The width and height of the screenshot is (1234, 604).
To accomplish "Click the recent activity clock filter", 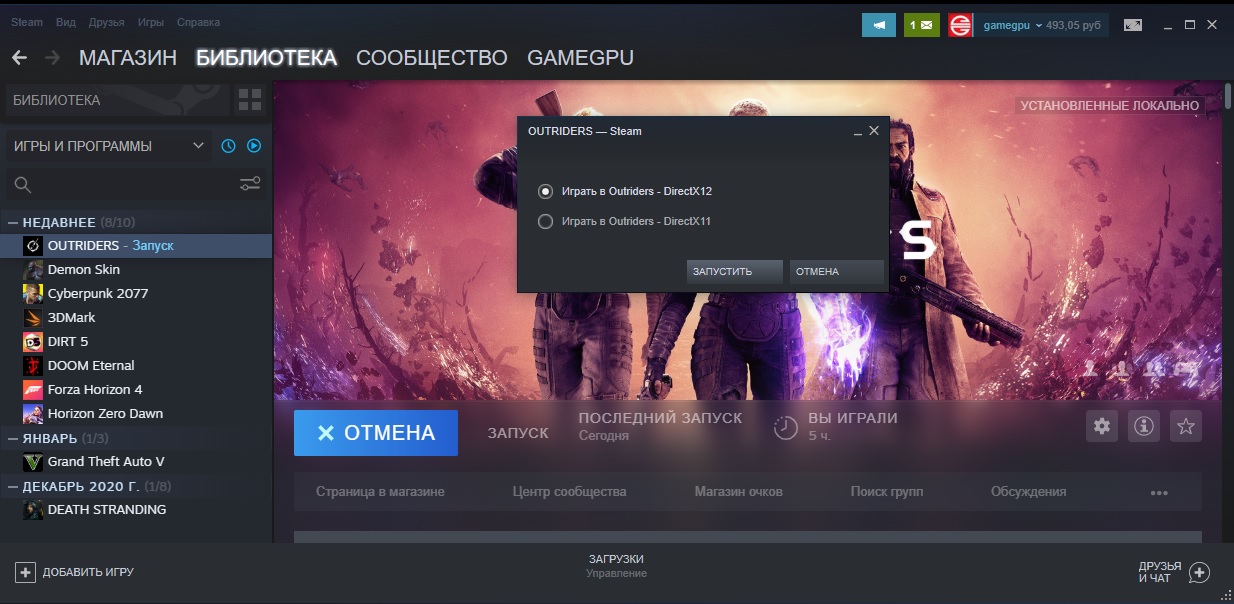I will pos(228,146).
